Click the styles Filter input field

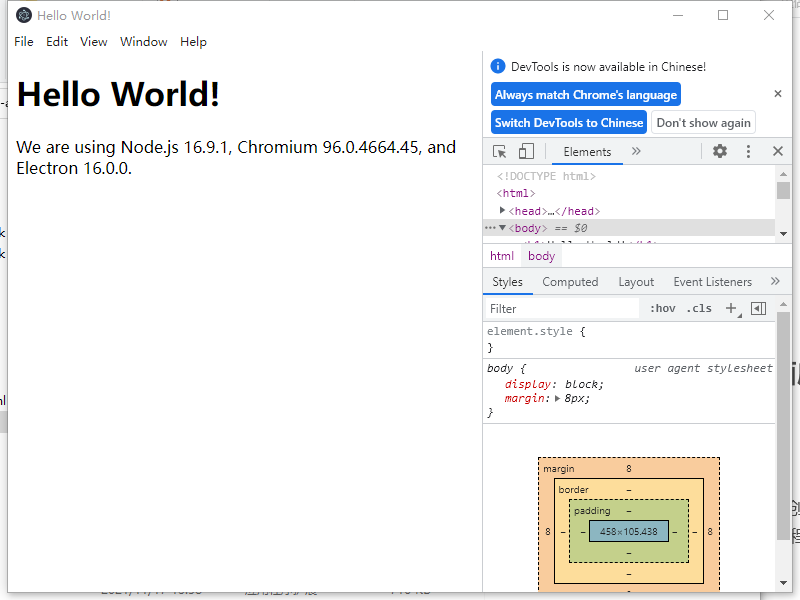(x=561, y=308)
